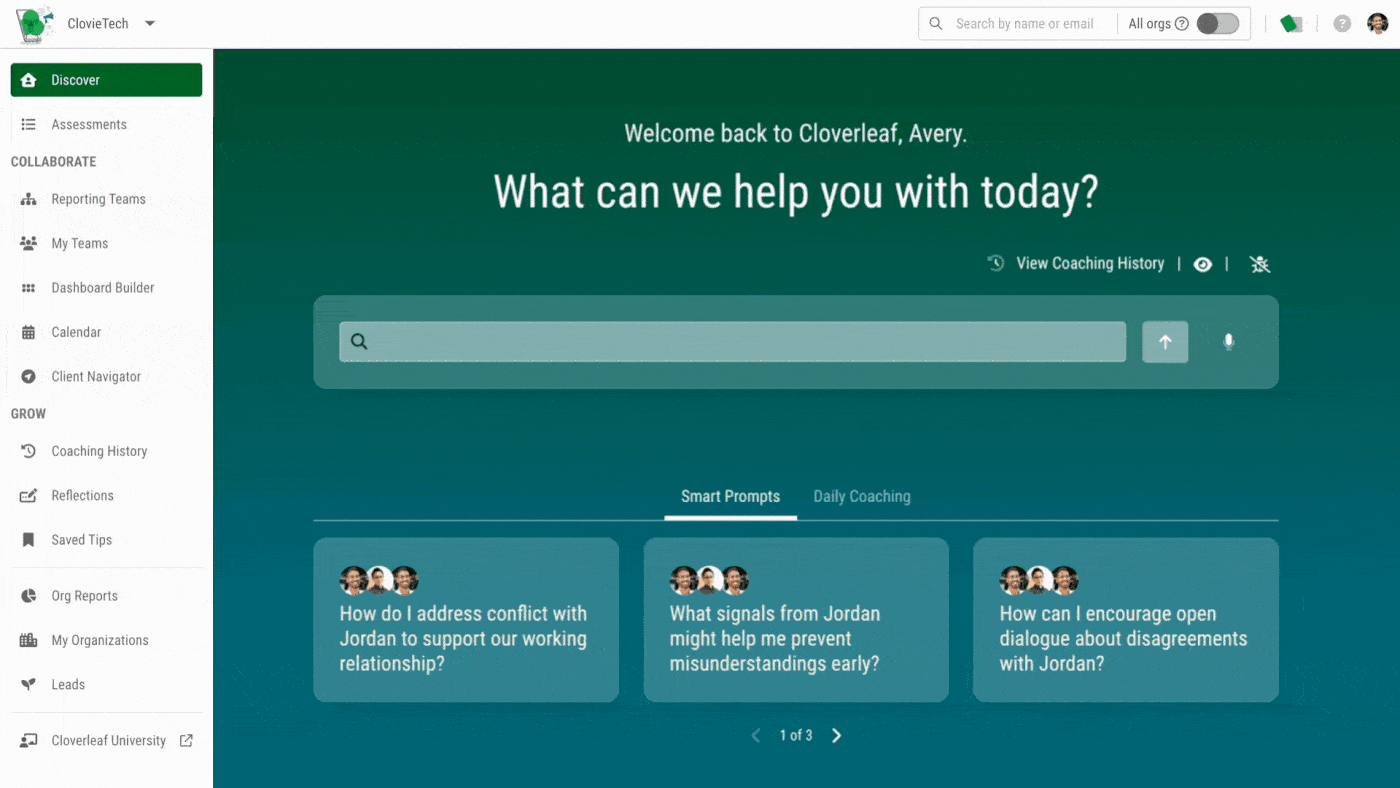Toggle the eye visibility icon
The width and height of the screenshot is (1400, 788).
pos(1203,264)
